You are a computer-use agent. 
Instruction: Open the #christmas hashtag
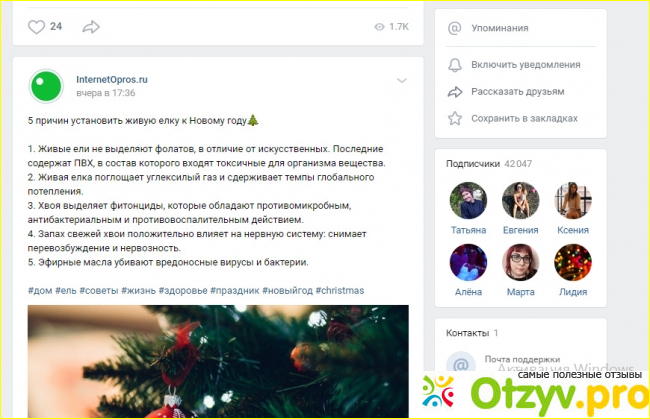pos(340,291)
